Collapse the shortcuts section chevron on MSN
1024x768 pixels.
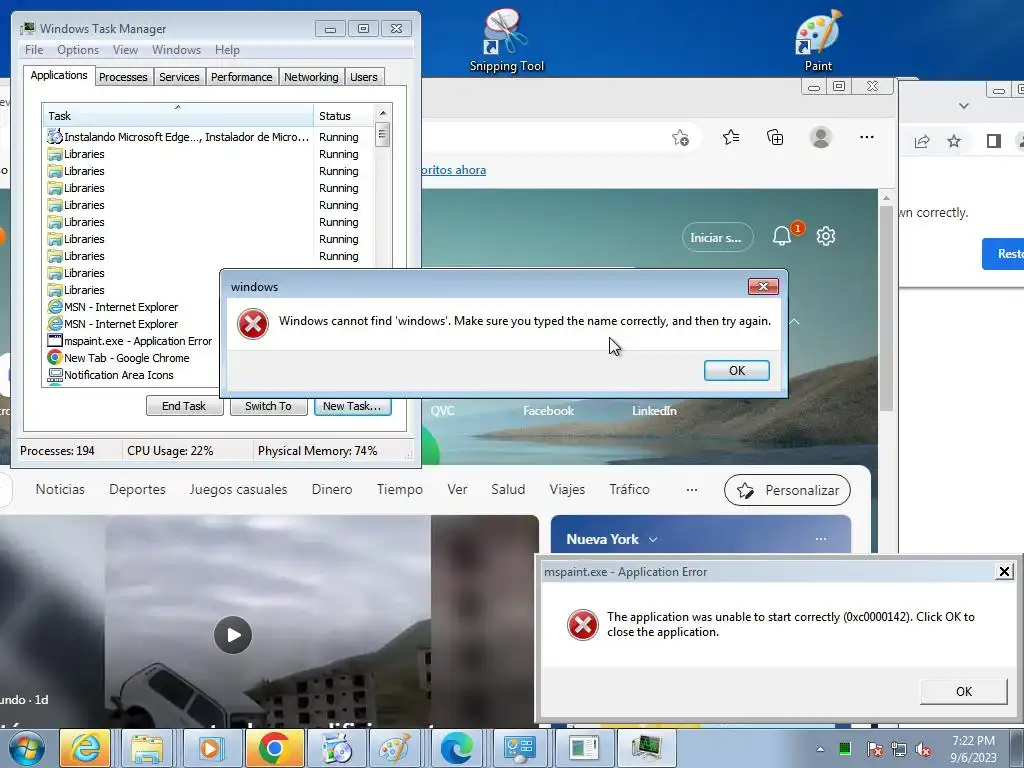click(x=795, y=322)
